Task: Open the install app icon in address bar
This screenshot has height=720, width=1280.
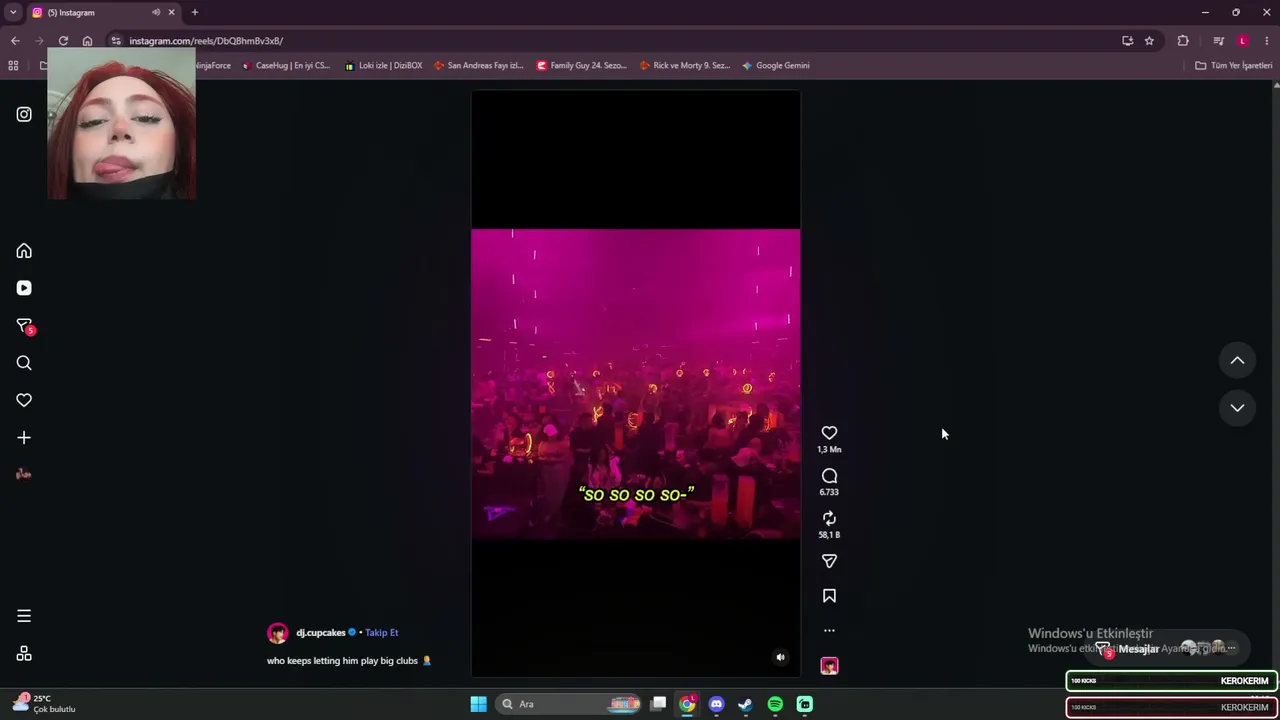Action: coord(1127,41)
